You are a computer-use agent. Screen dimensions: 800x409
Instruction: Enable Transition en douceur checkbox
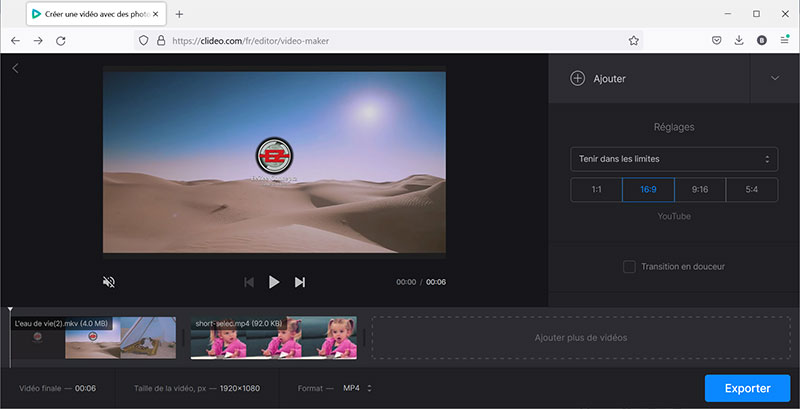tap(630, 267)
